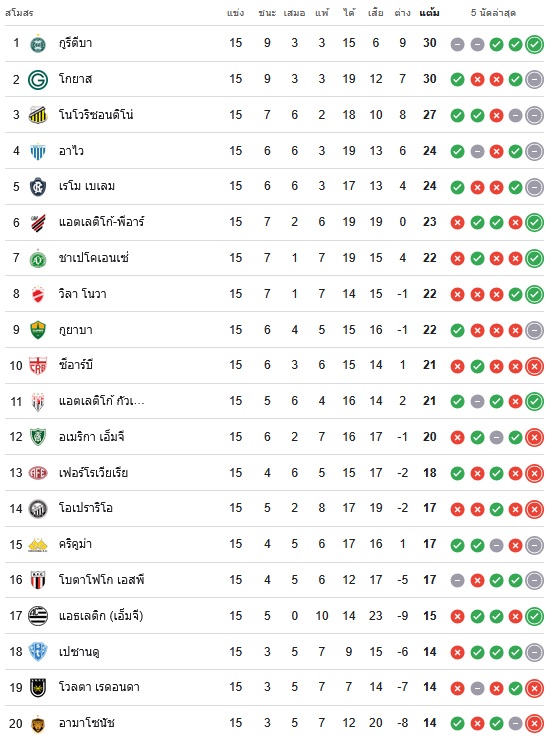Click the Goiás green G logo
552x738 pixels.
[x=38, y=80]
